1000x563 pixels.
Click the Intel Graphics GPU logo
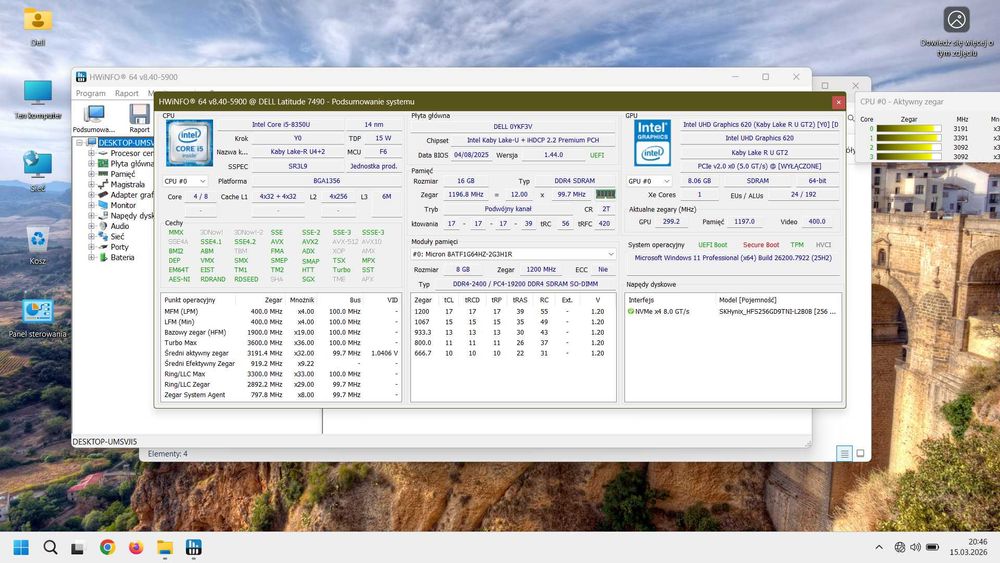click(652, 142)
